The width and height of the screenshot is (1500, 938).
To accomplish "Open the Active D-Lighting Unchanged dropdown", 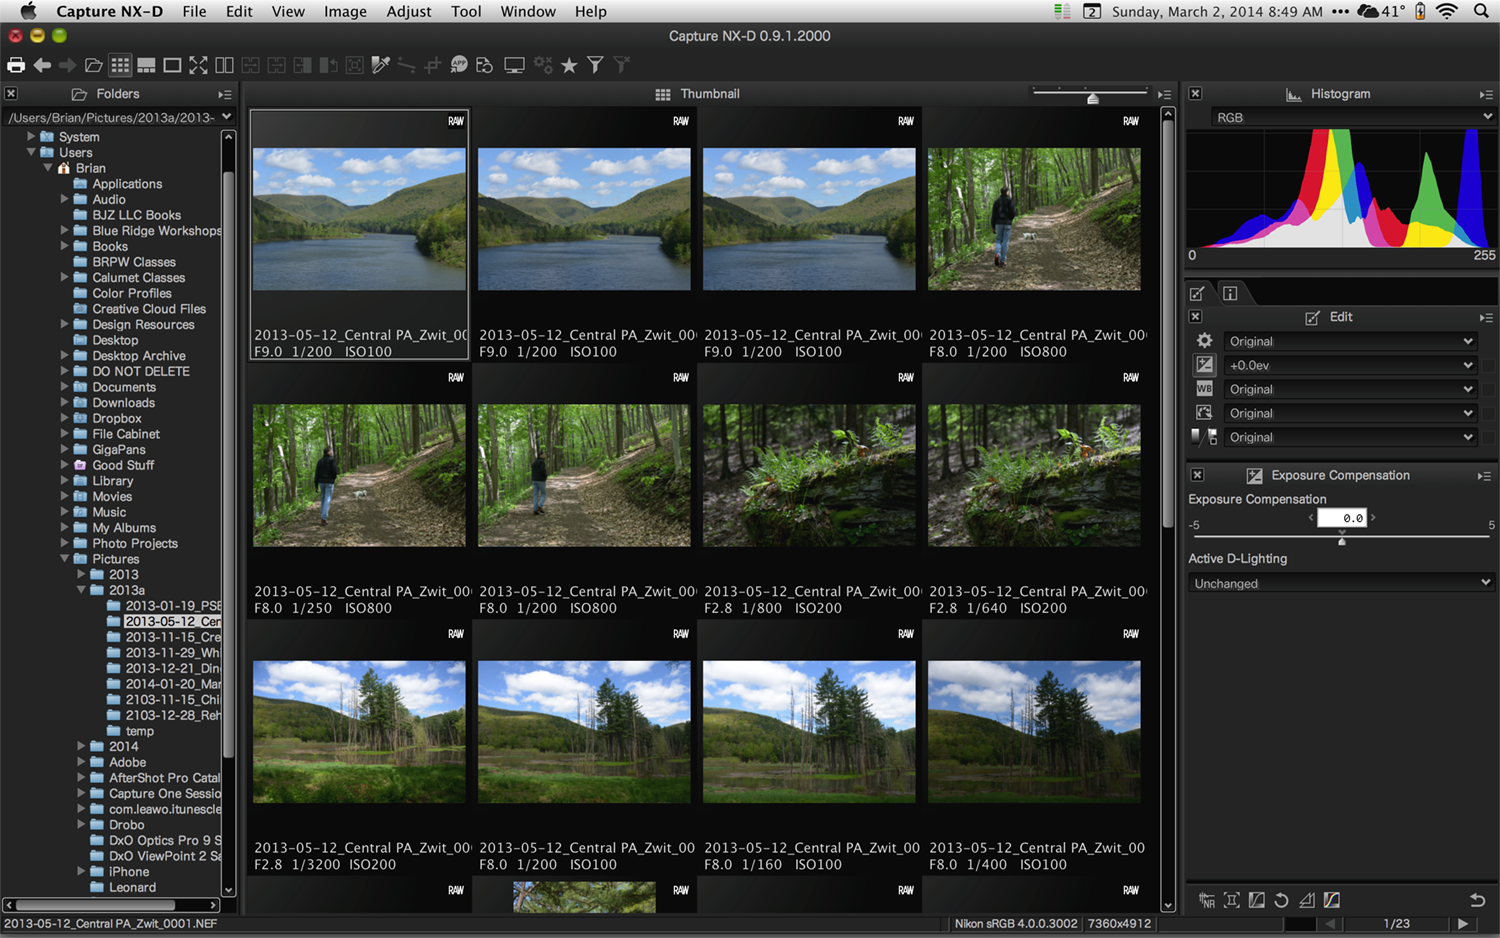I will 1341,583.
